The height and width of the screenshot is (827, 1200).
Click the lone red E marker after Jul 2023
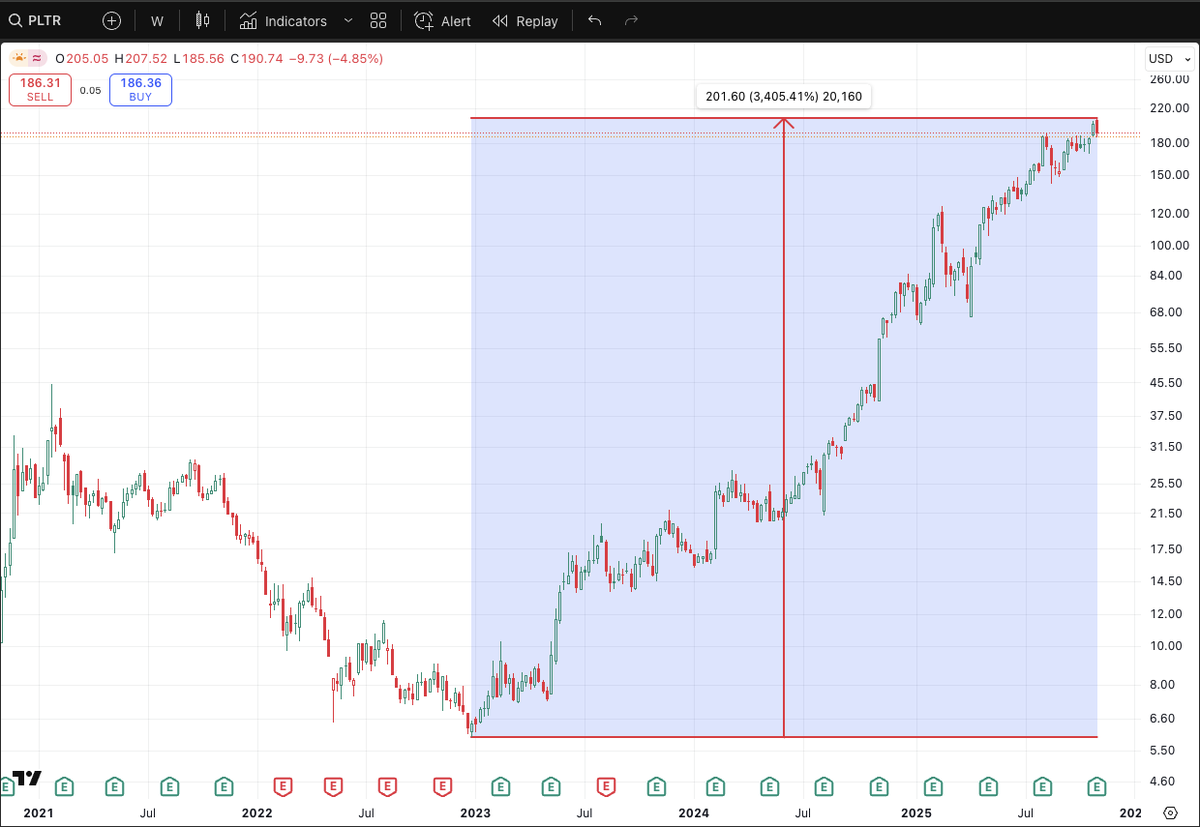coord(606,786)
